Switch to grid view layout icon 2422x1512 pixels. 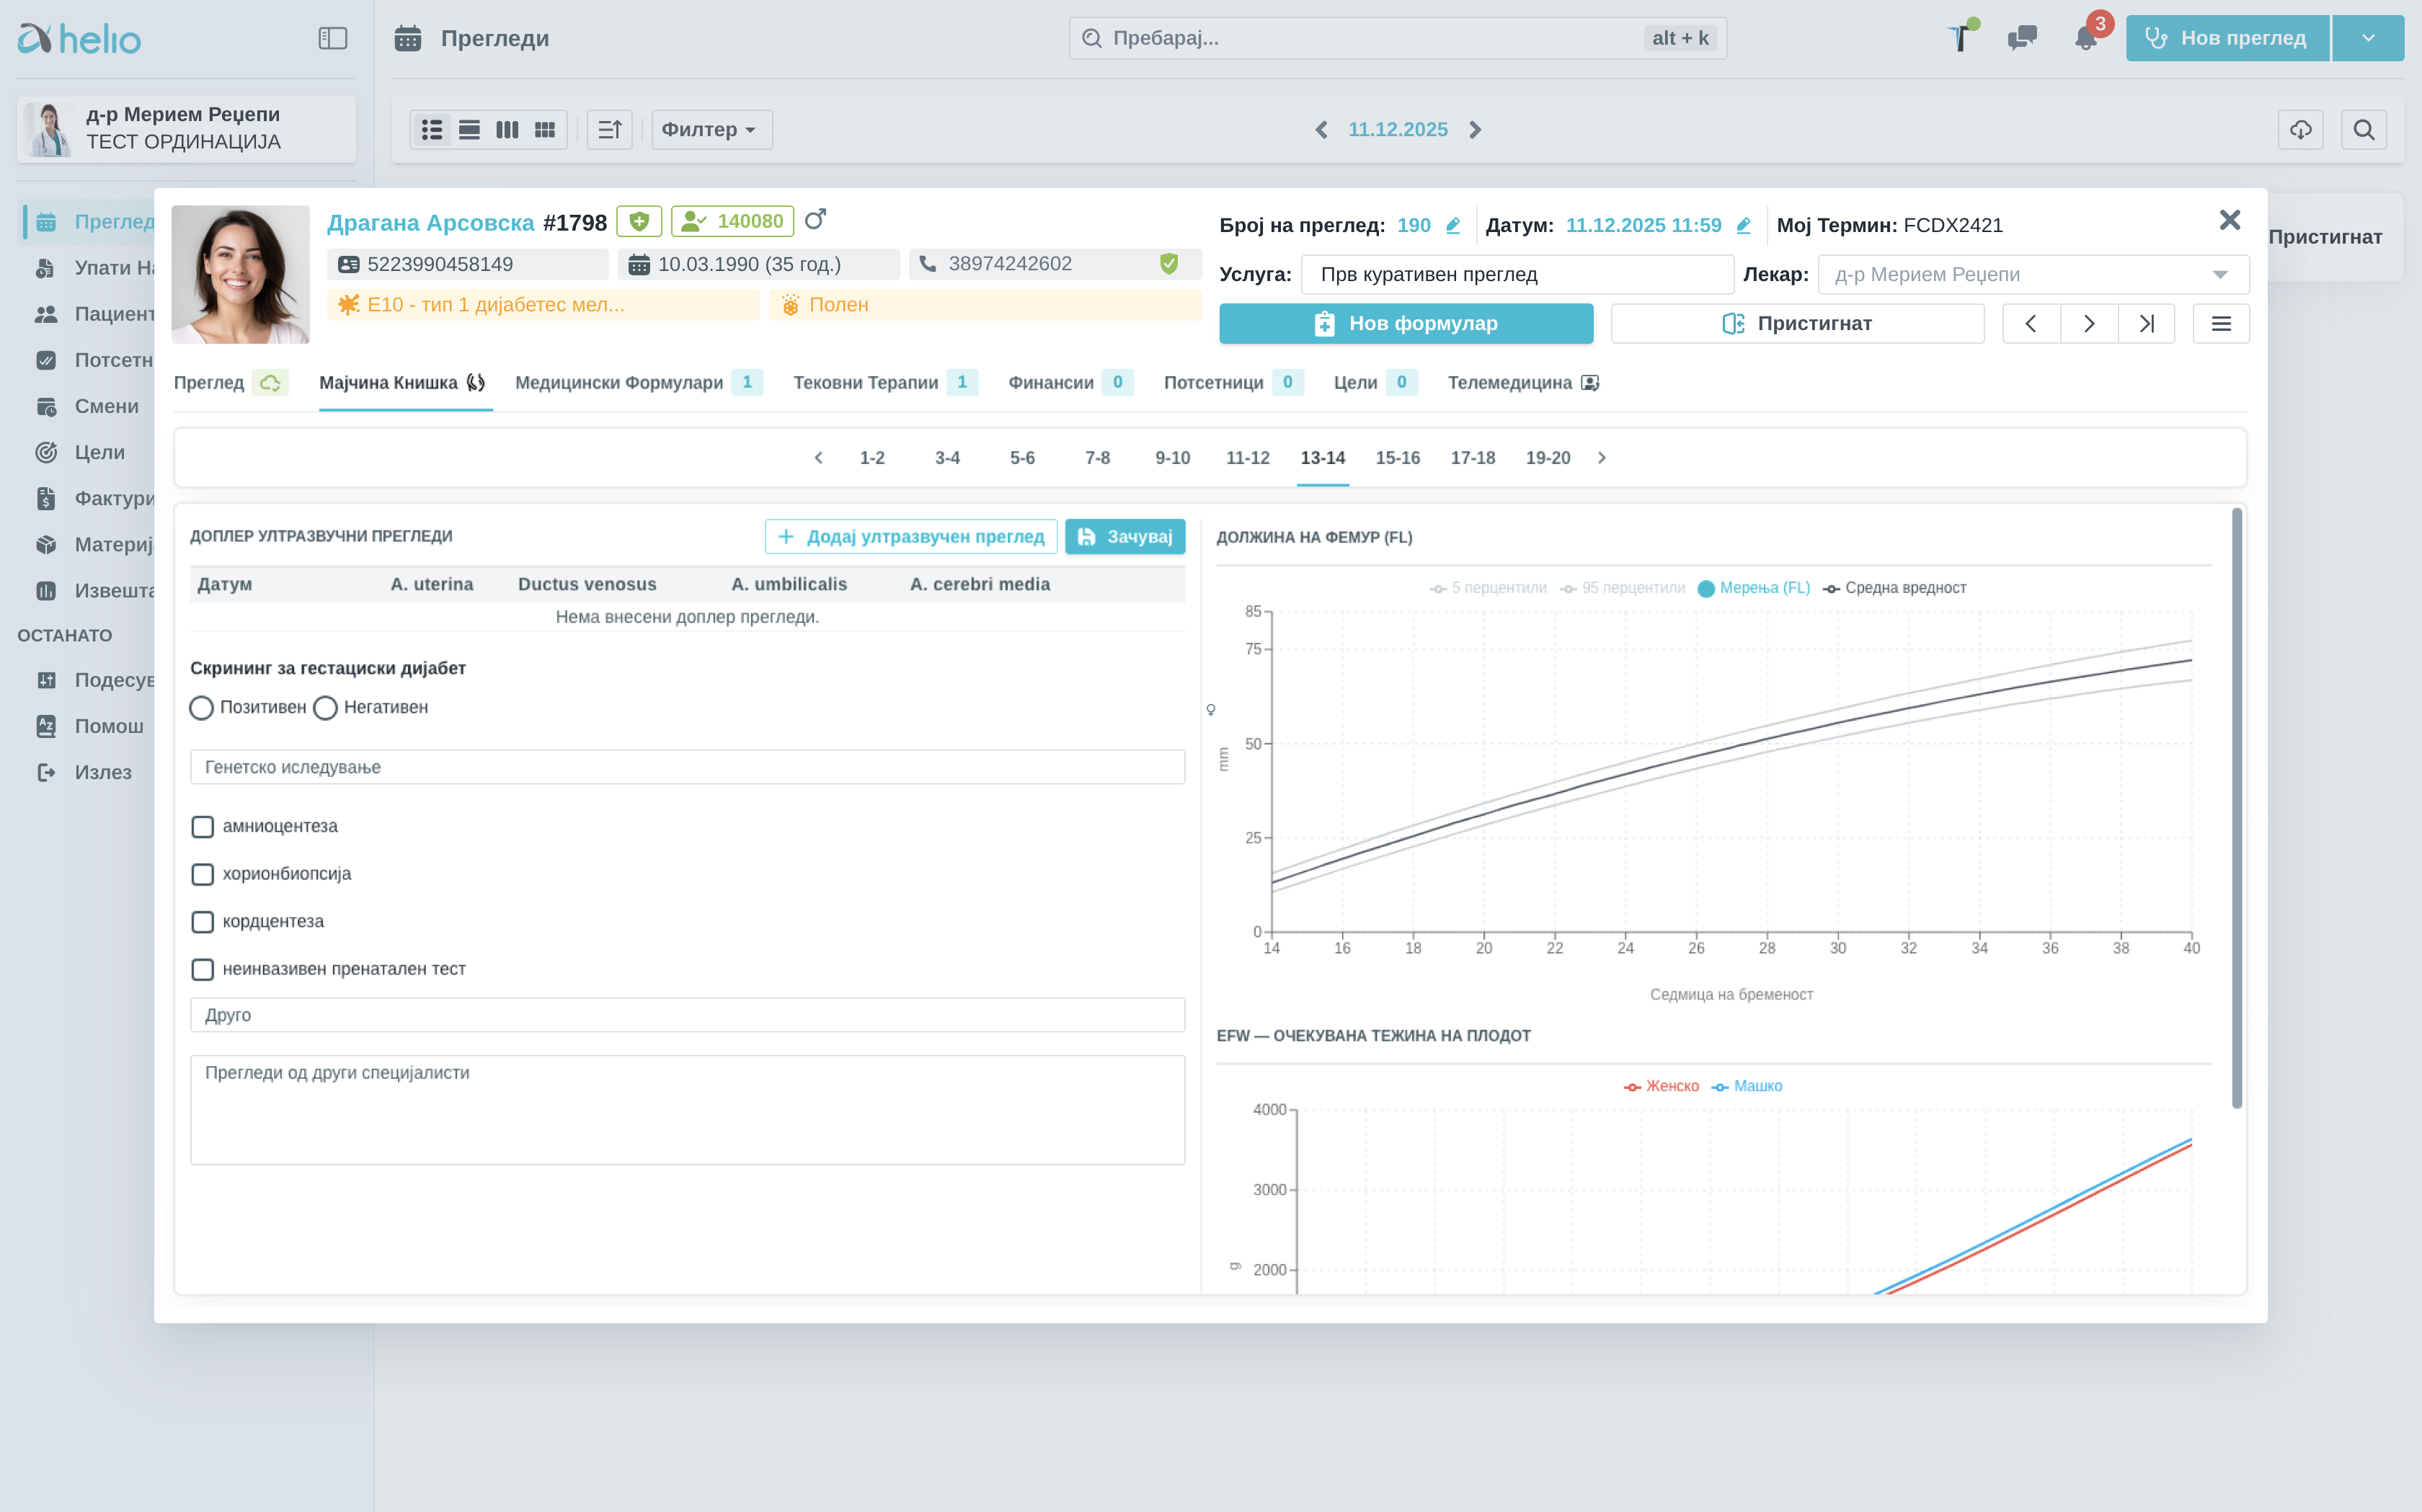(545, 130)
